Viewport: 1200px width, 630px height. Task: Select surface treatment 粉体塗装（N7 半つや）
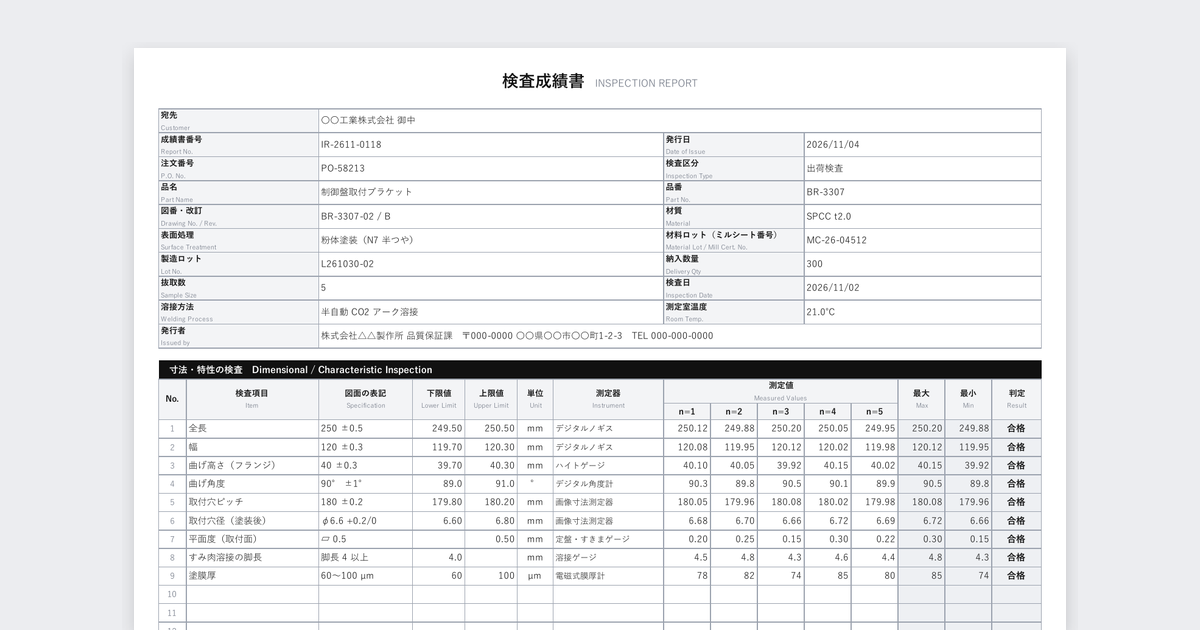click(x=367, y=240)
